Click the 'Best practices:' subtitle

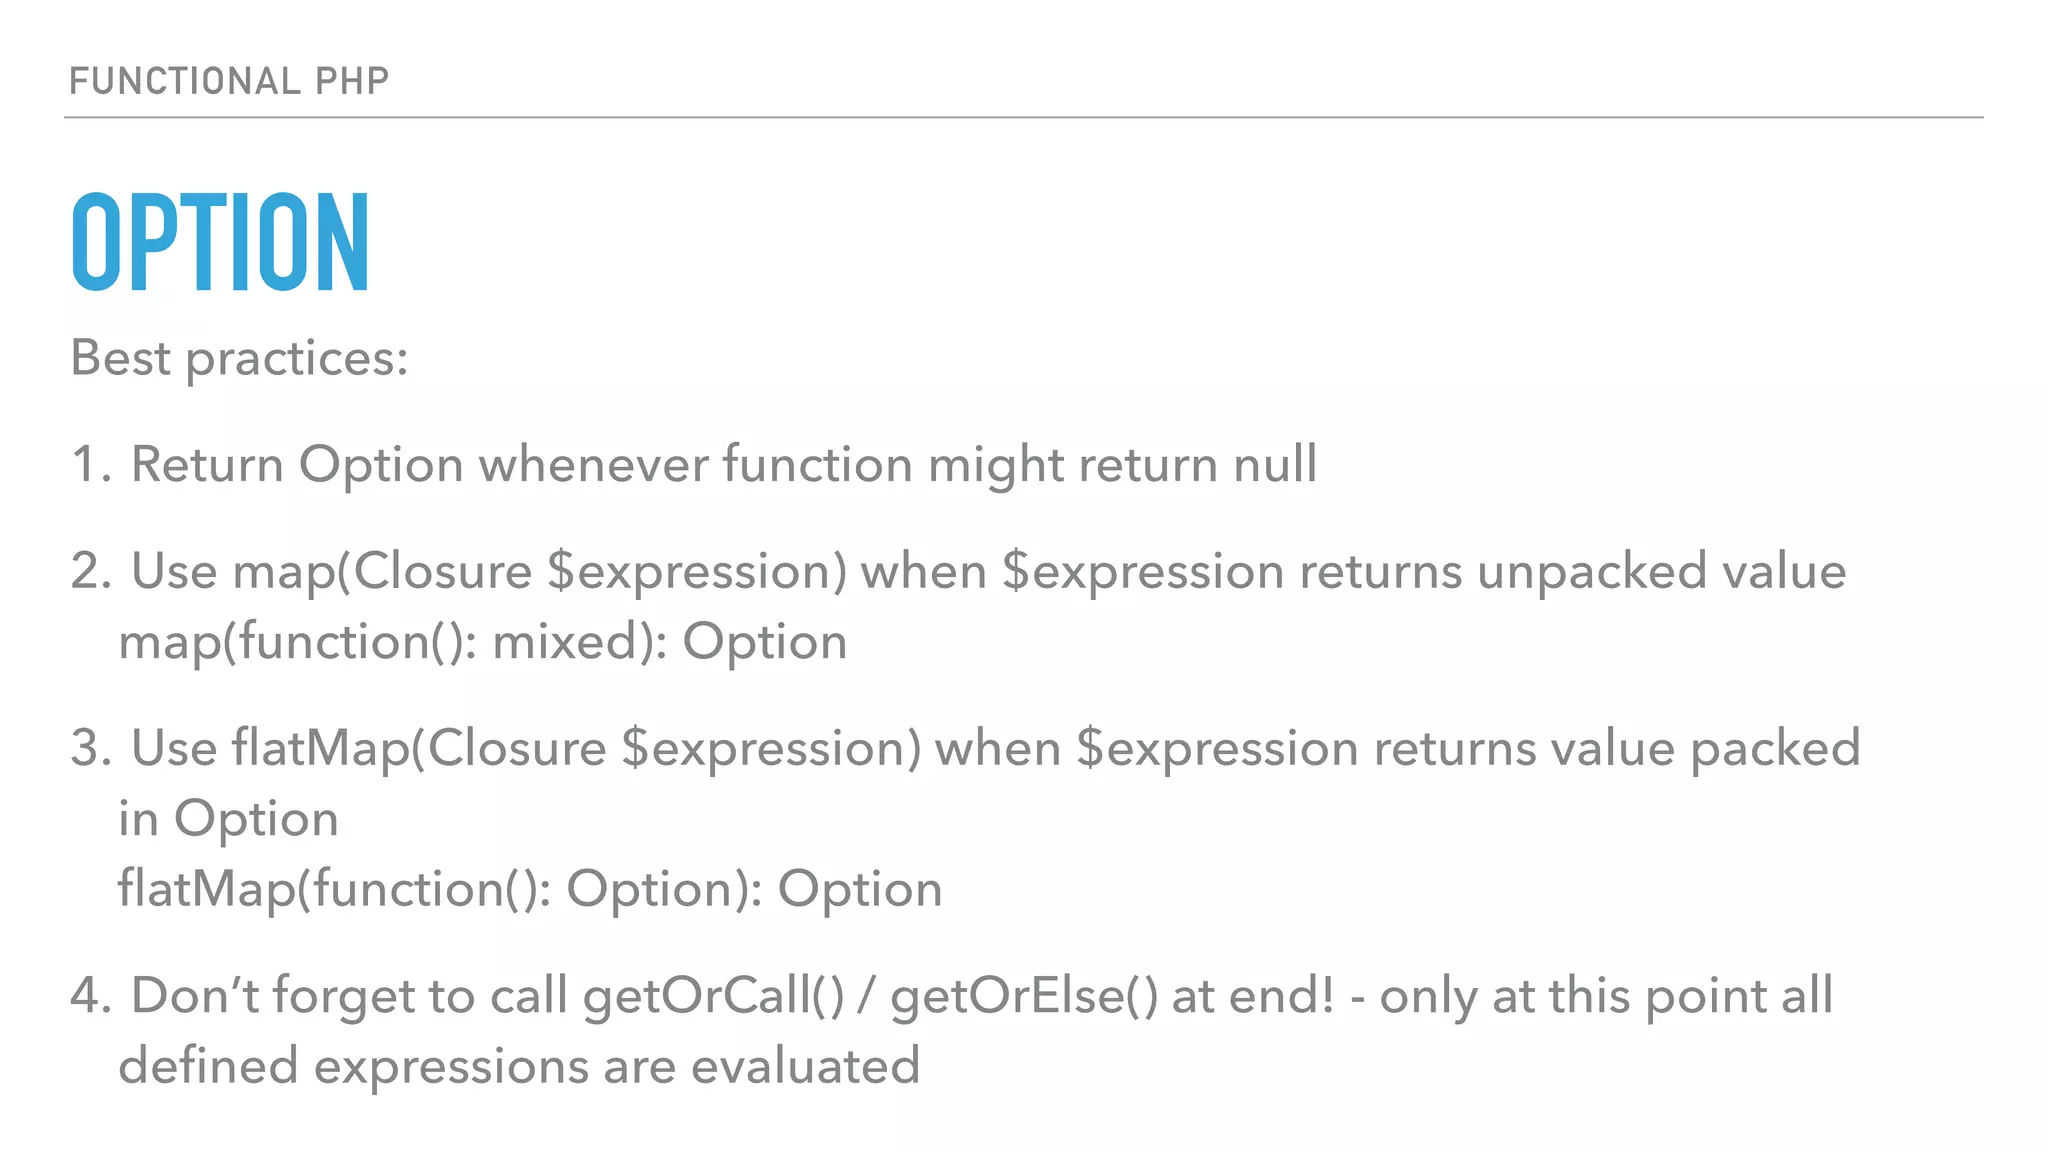(239, 358)
